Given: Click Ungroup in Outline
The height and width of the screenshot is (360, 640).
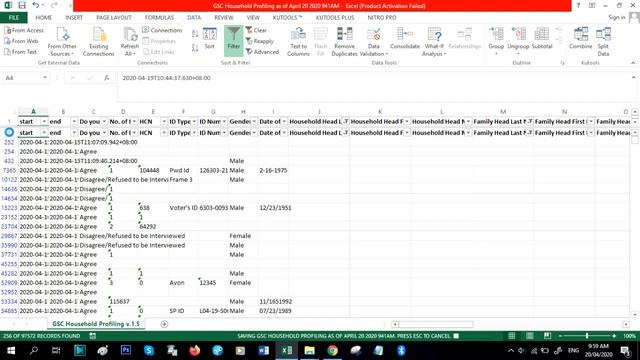Looking at the screenshot, I should [518, 42].
